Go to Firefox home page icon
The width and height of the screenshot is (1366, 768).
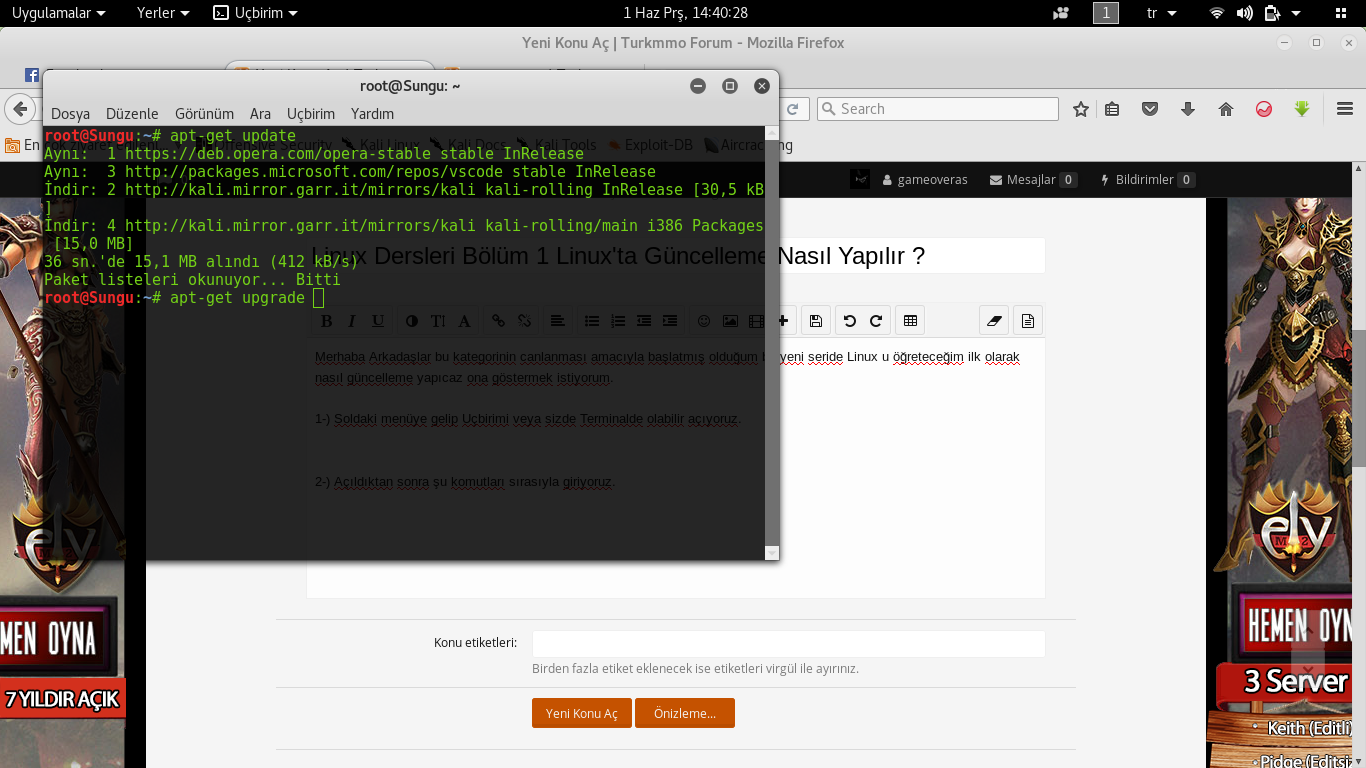(1226, 109)
